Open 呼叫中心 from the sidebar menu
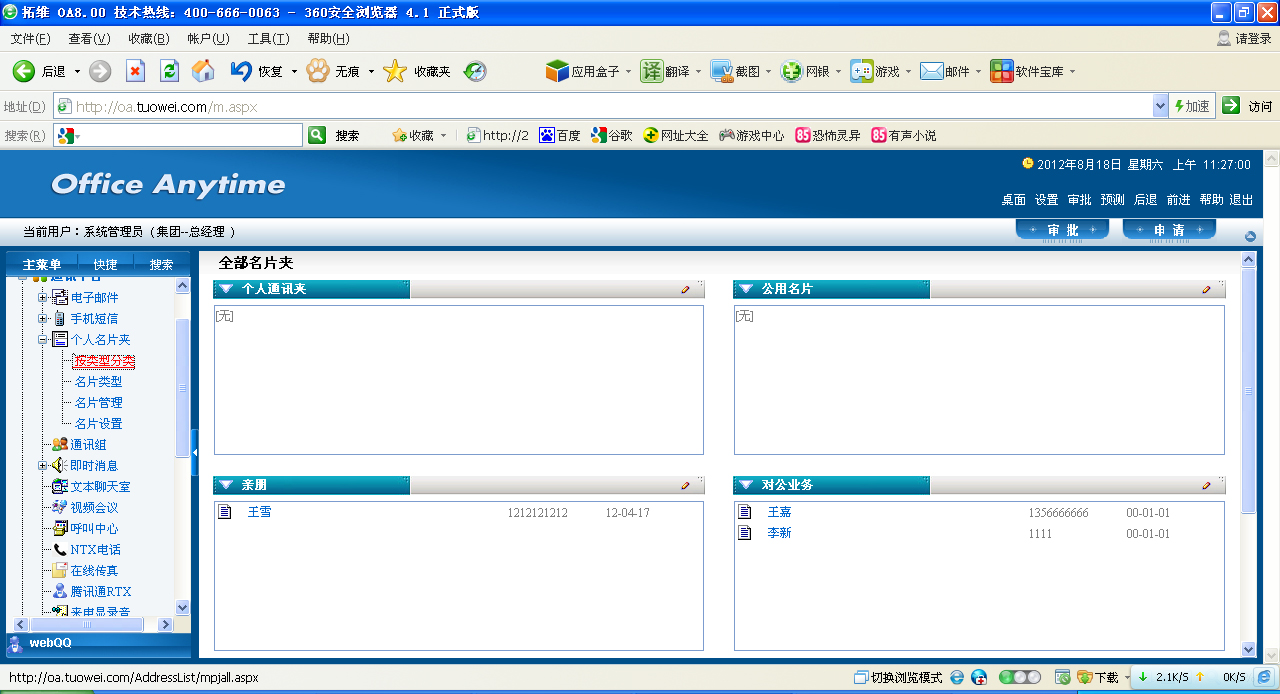1280x694 pixels. [93, 528]
